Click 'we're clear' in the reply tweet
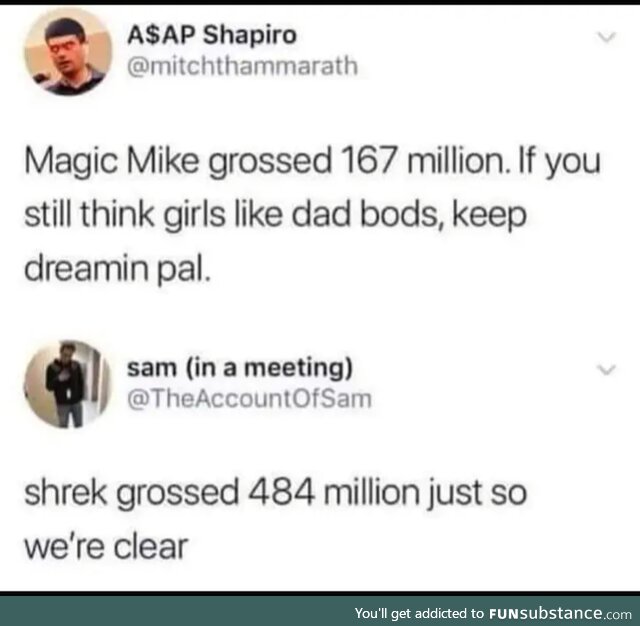This screenshot has width=640, height=626. [106, 547]
